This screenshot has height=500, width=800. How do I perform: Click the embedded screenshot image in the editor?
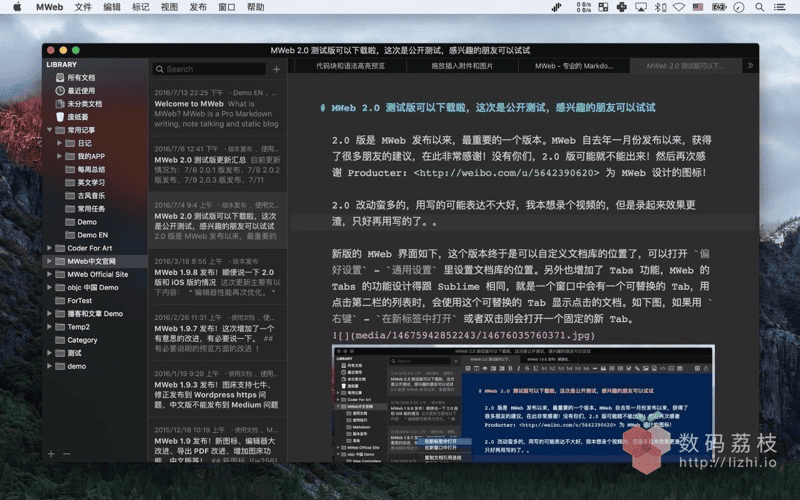523,403
